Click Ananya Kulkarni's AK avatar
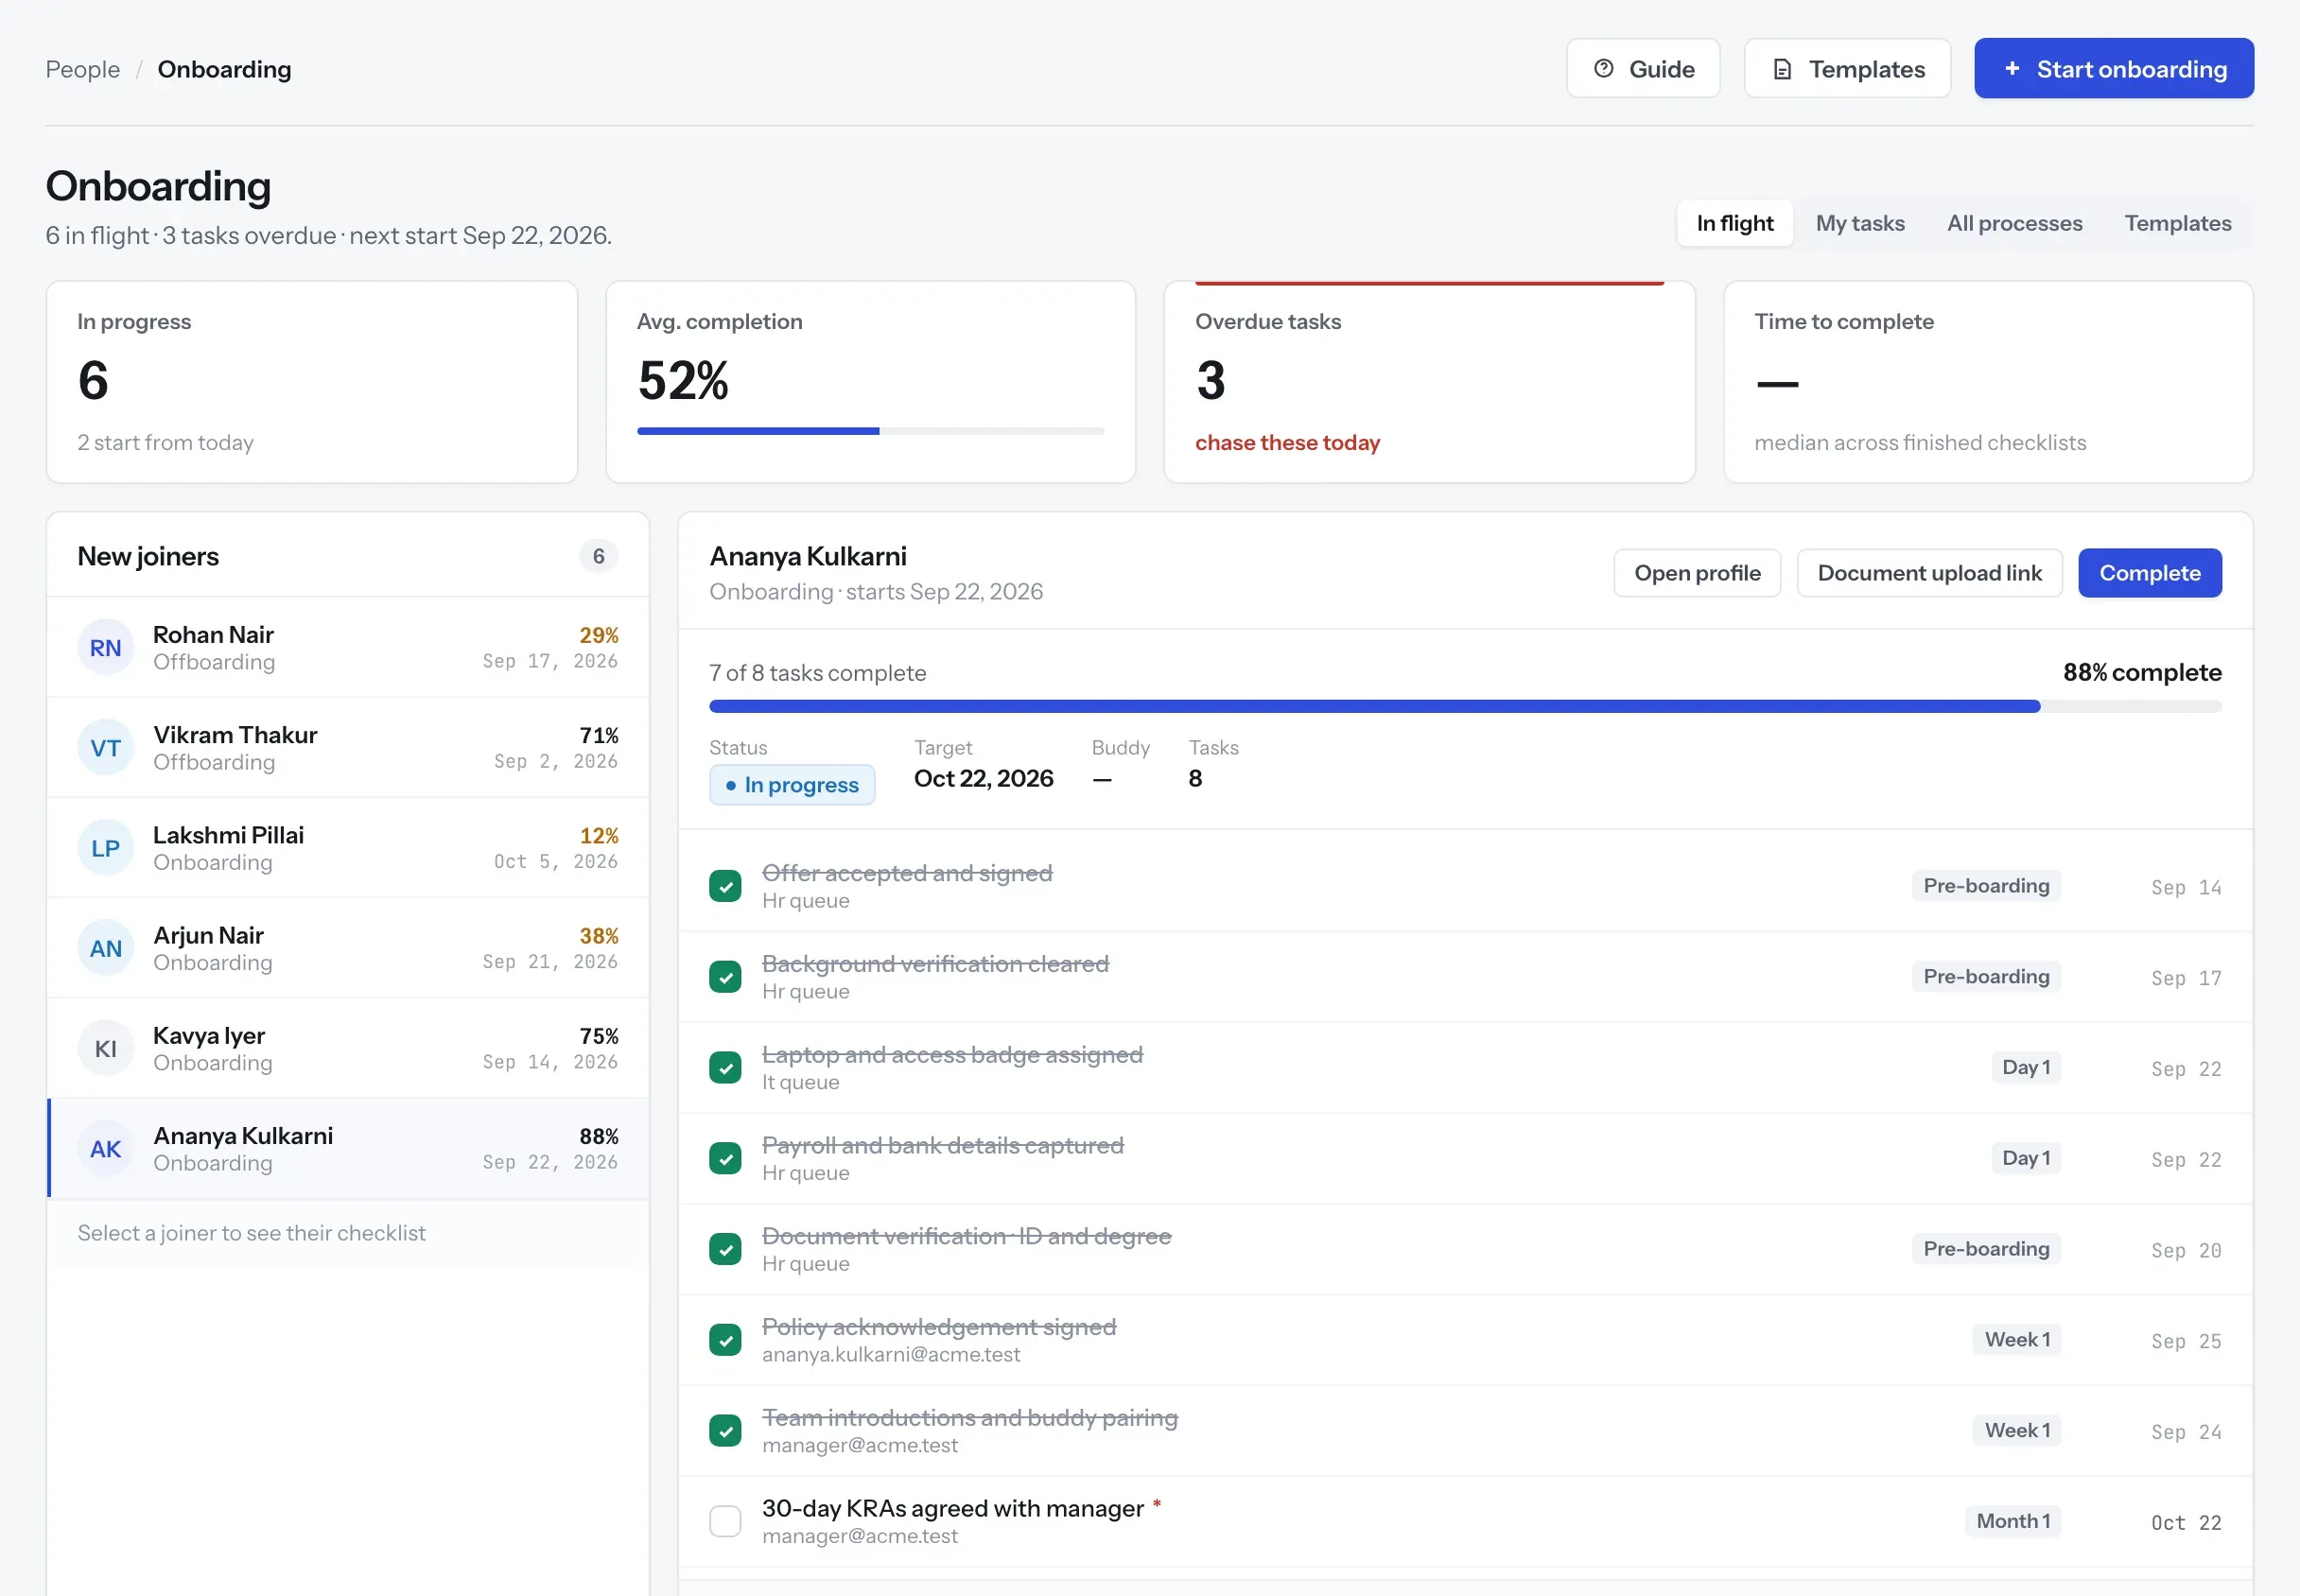 (105, 1149)
